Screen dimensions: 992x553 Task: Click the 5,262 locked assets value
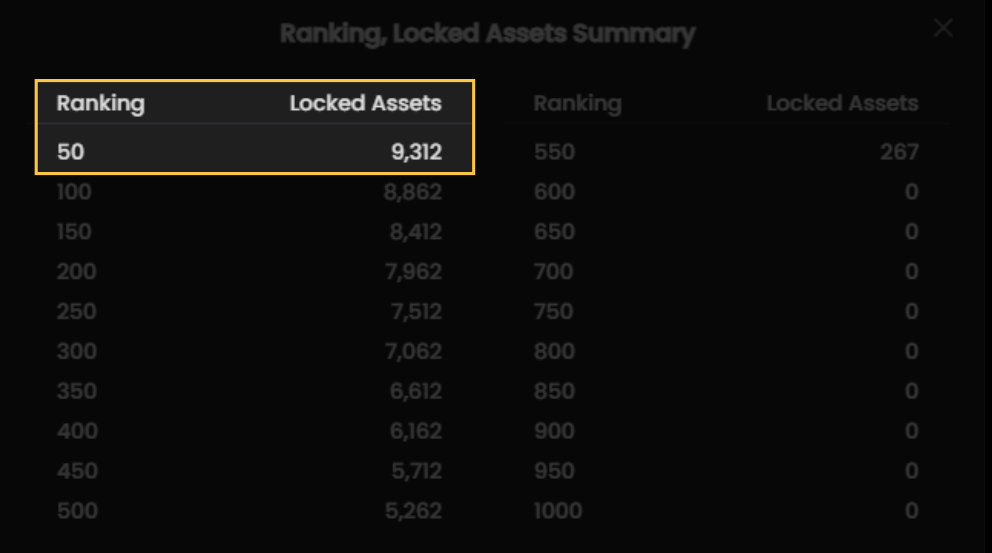point(413,511)
